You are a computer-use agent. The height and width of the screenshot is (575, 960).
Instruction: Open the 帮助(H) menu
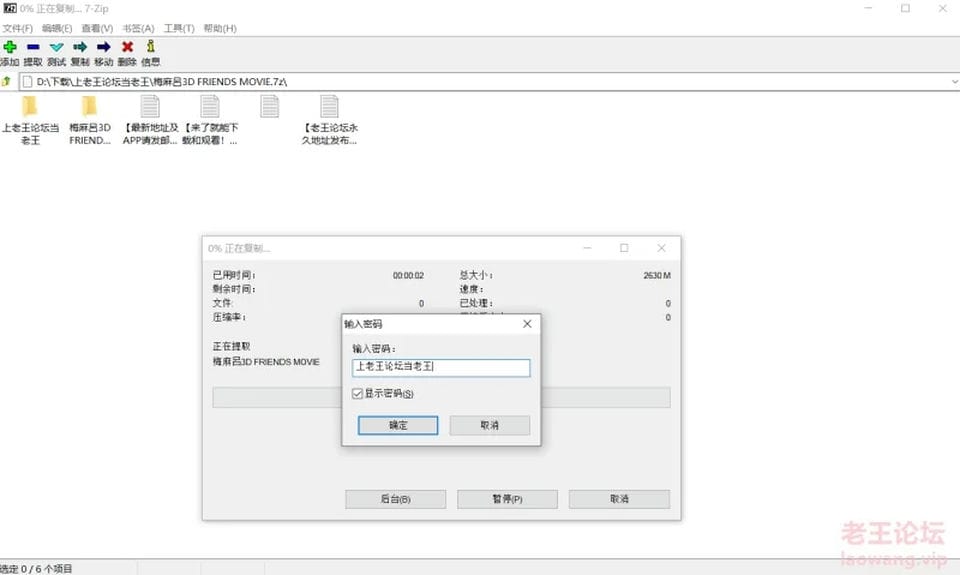[x=220, y=28]
